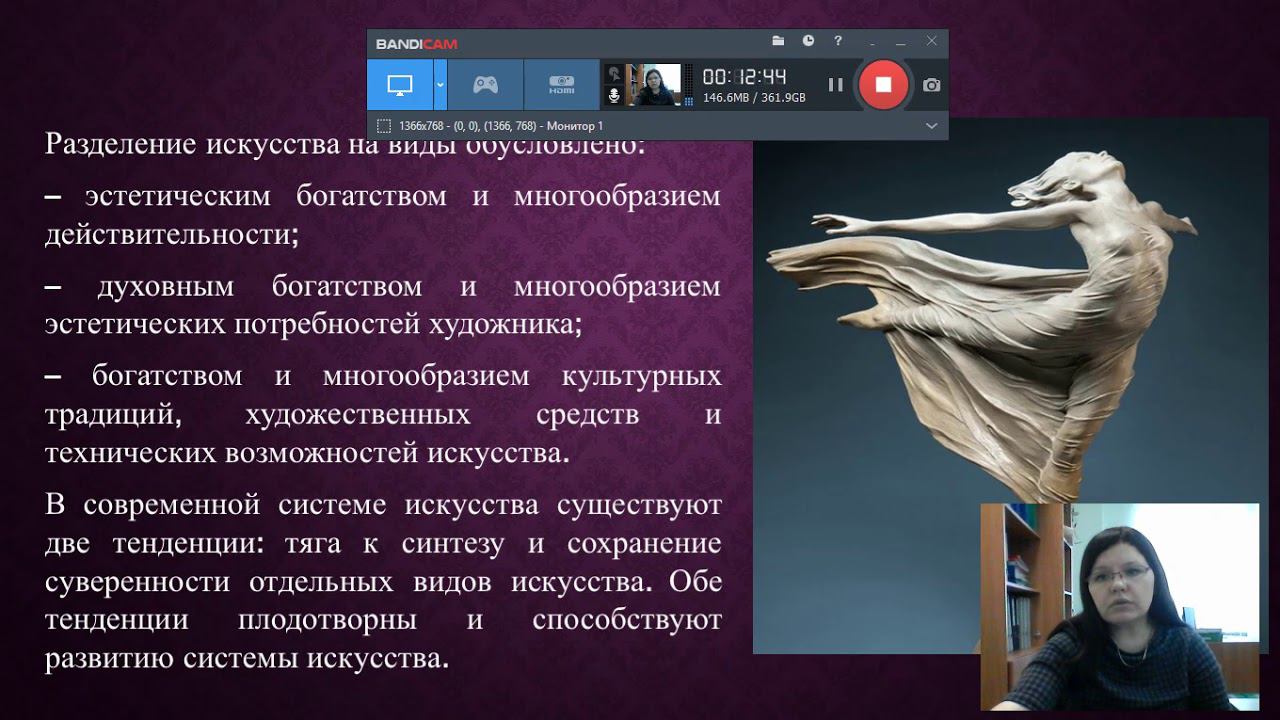Screen dimensions: 1280x720
Task: Click file size text 146.6MB / 361.9GB
Action: pos(753,98)
